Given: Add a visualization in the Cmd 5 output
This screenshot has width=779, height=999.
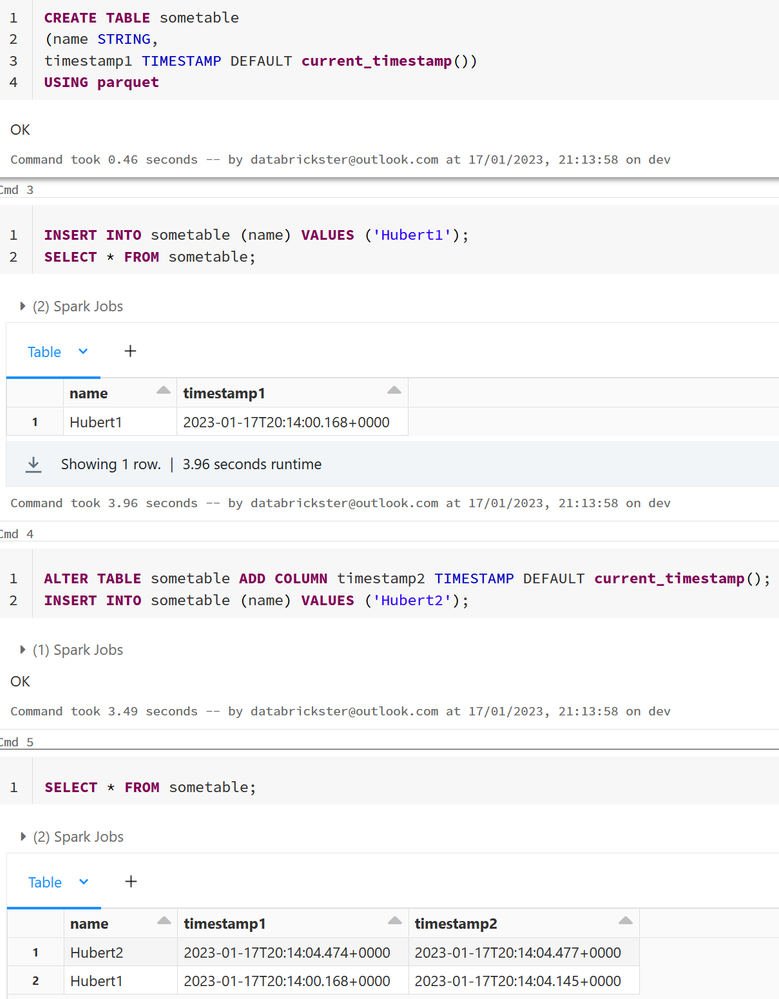Looking at the screenshot, I should click(x=131, y=881).
